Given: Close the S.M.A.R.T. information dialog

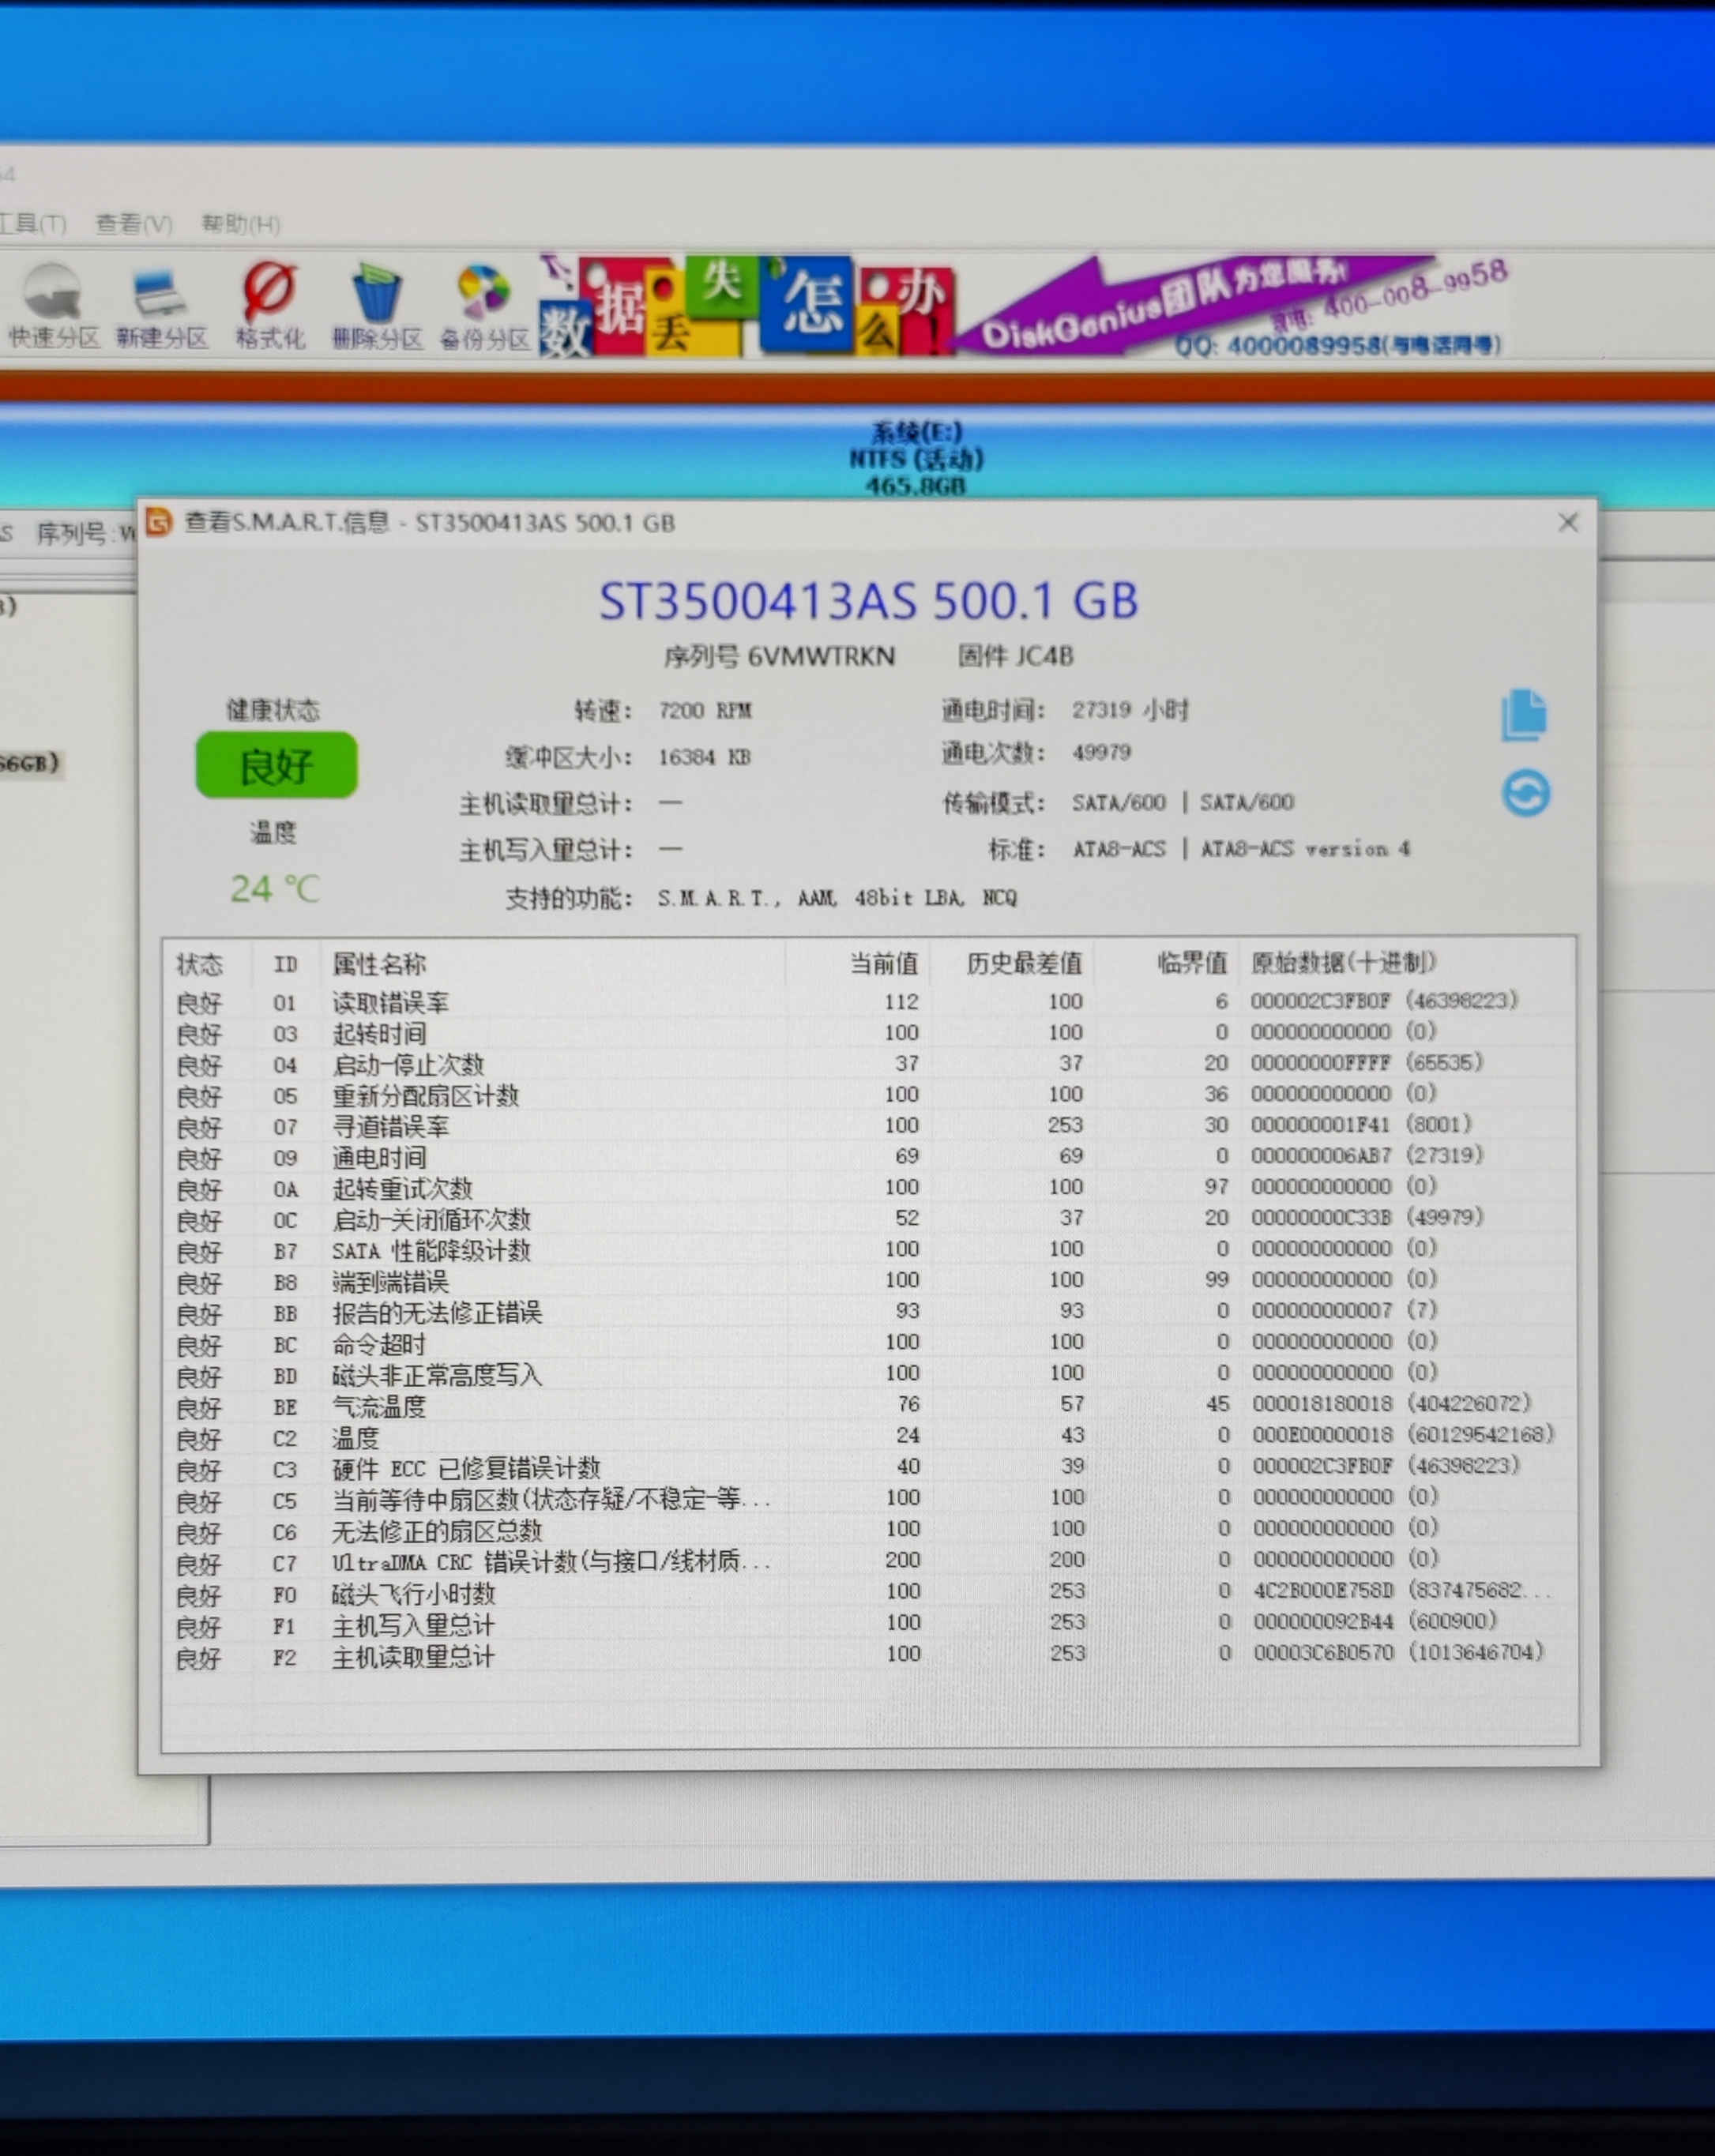Looking at the screenshot, I should point(1568,523).
